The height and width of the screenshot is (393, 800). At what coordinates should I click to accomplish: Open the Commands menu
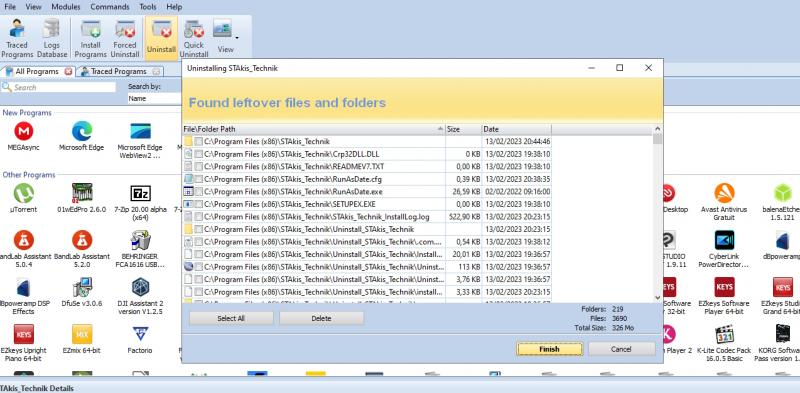coord(110,7)
